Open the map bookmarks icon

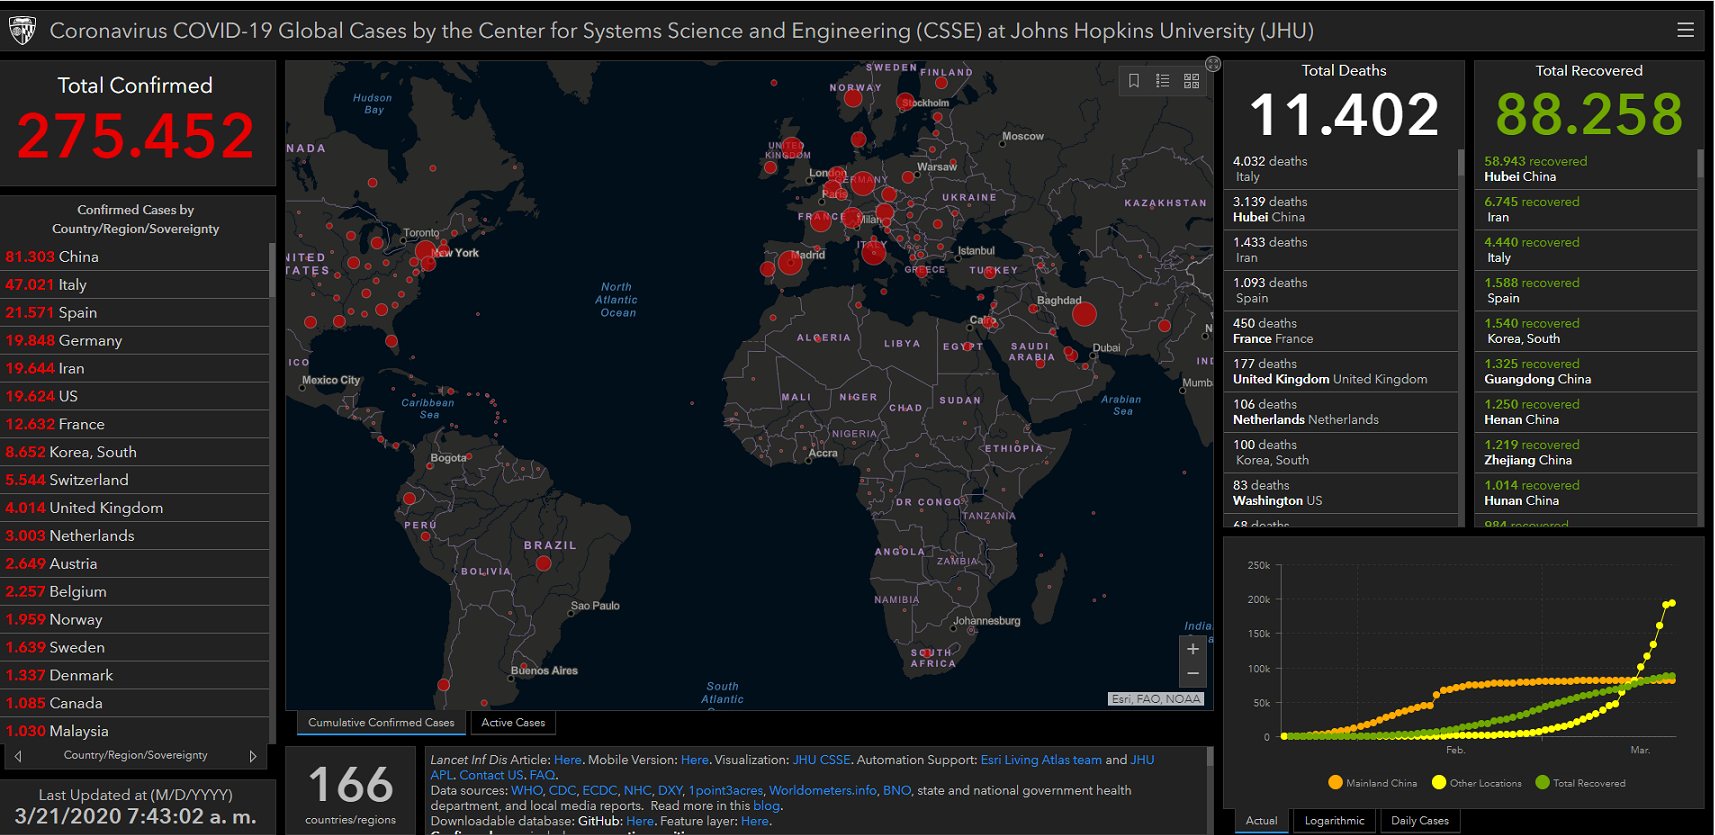tap(1134, 81)
